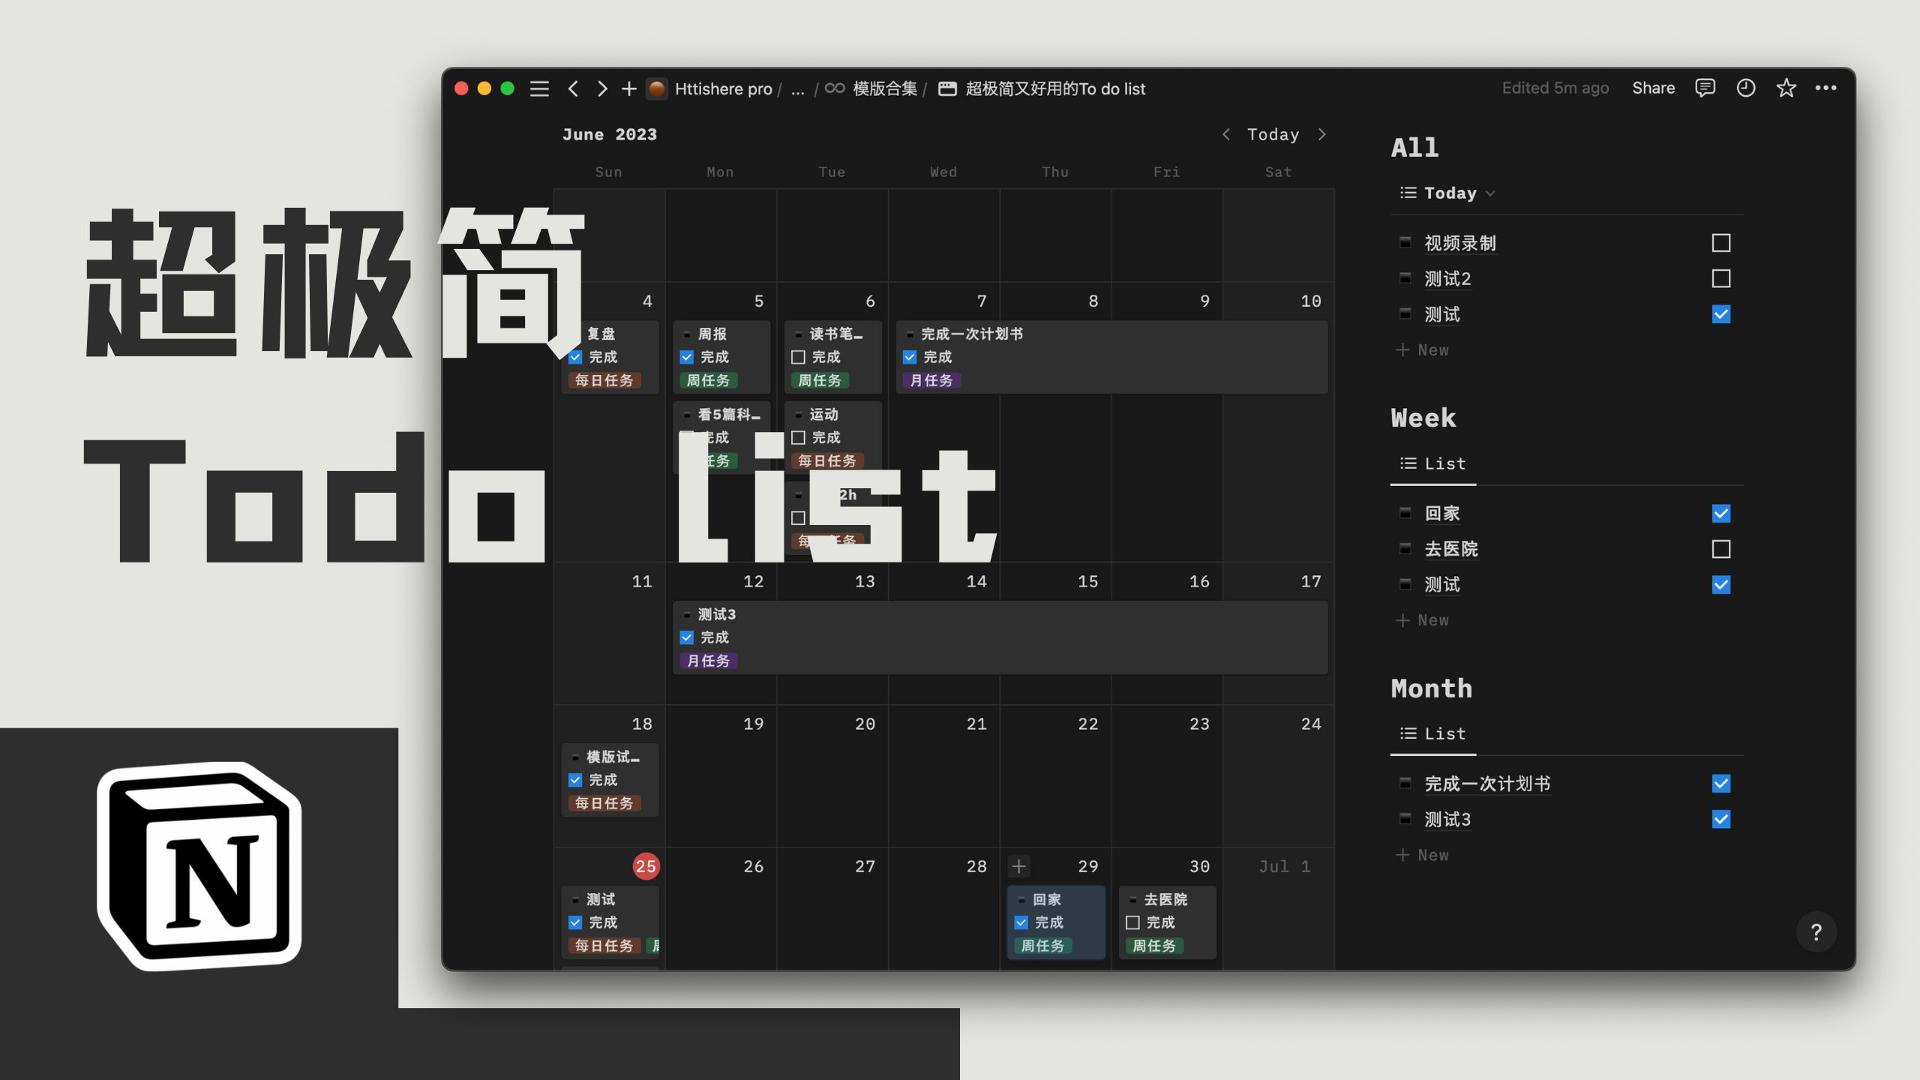Uncheck 完成一次计划书 in Month list
Viewport: 1920px width, 1080px height.
pyautogui.click(x=1721, y=784)
